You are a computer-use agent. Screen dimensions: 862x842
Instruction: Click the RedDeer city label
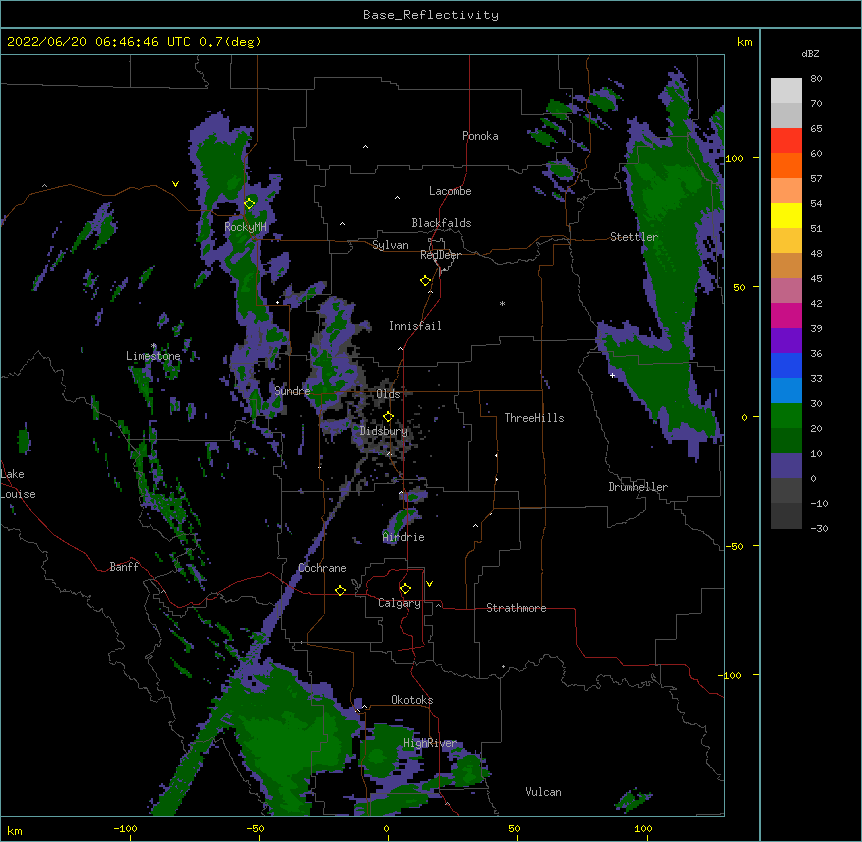point(440,255)
